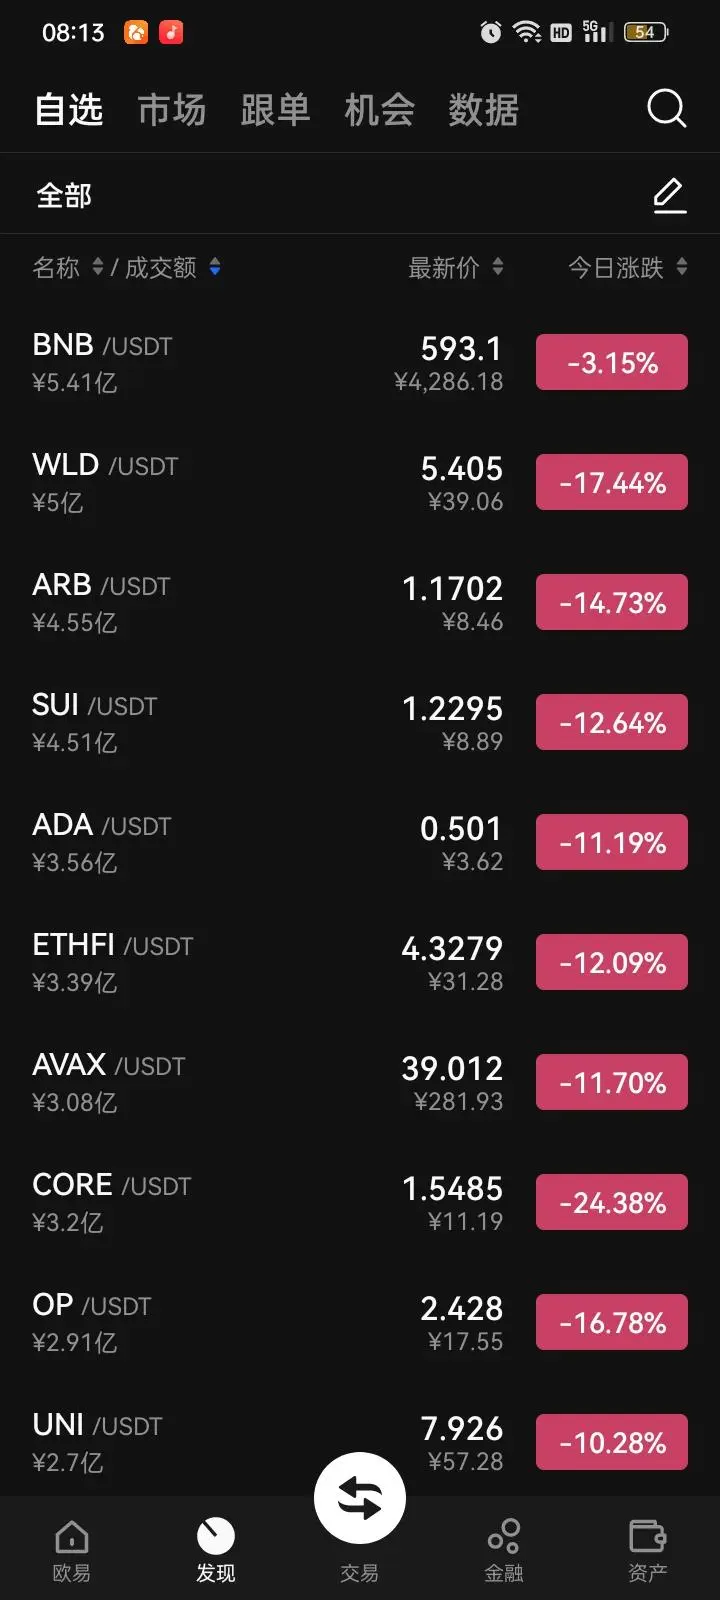Image resolution: width=720 pixels, height=1600 pixels.
Task: Switch to the 市场 tab
Action: coord(172,109)
